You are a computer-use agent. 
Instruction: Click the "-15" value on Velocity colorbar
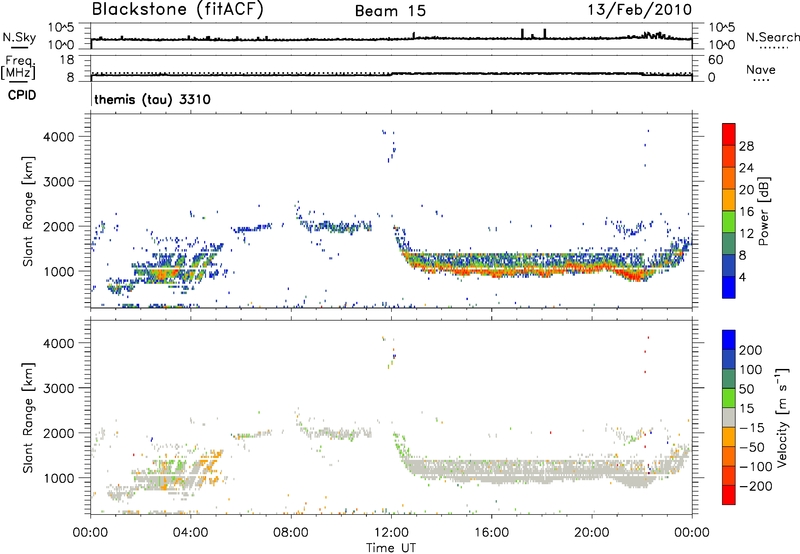pyautogui.click(x=752, y=427)
